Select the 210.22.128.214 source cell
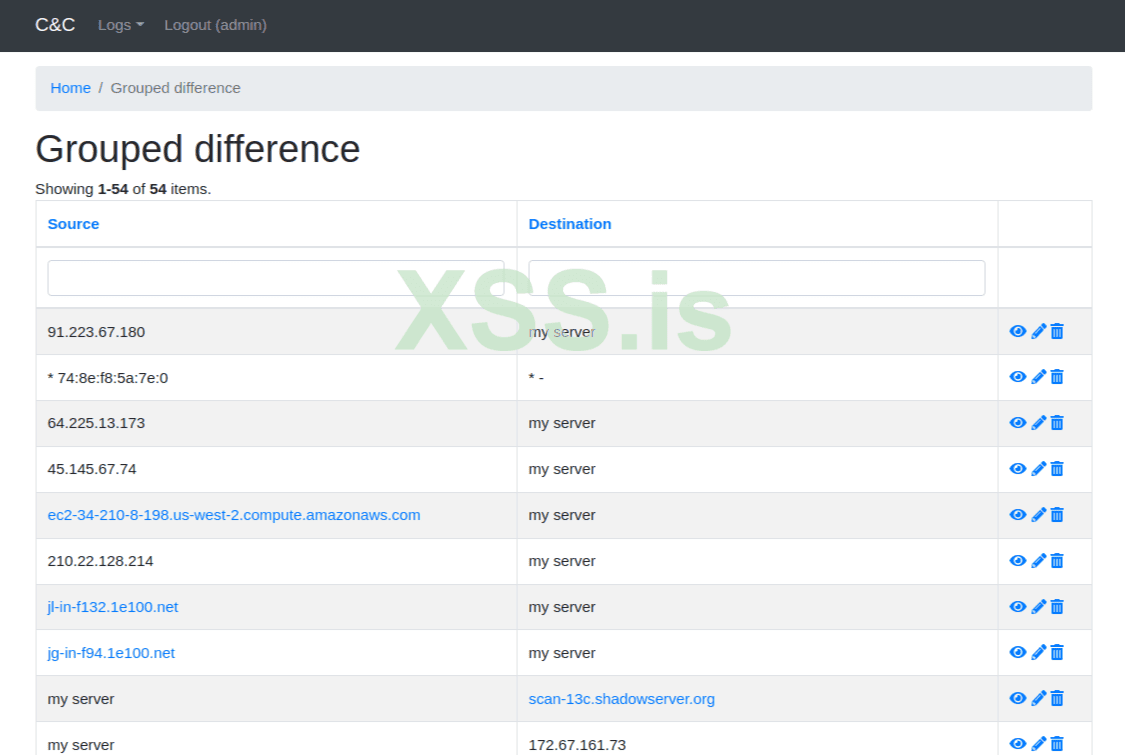 tap(276, 561)
